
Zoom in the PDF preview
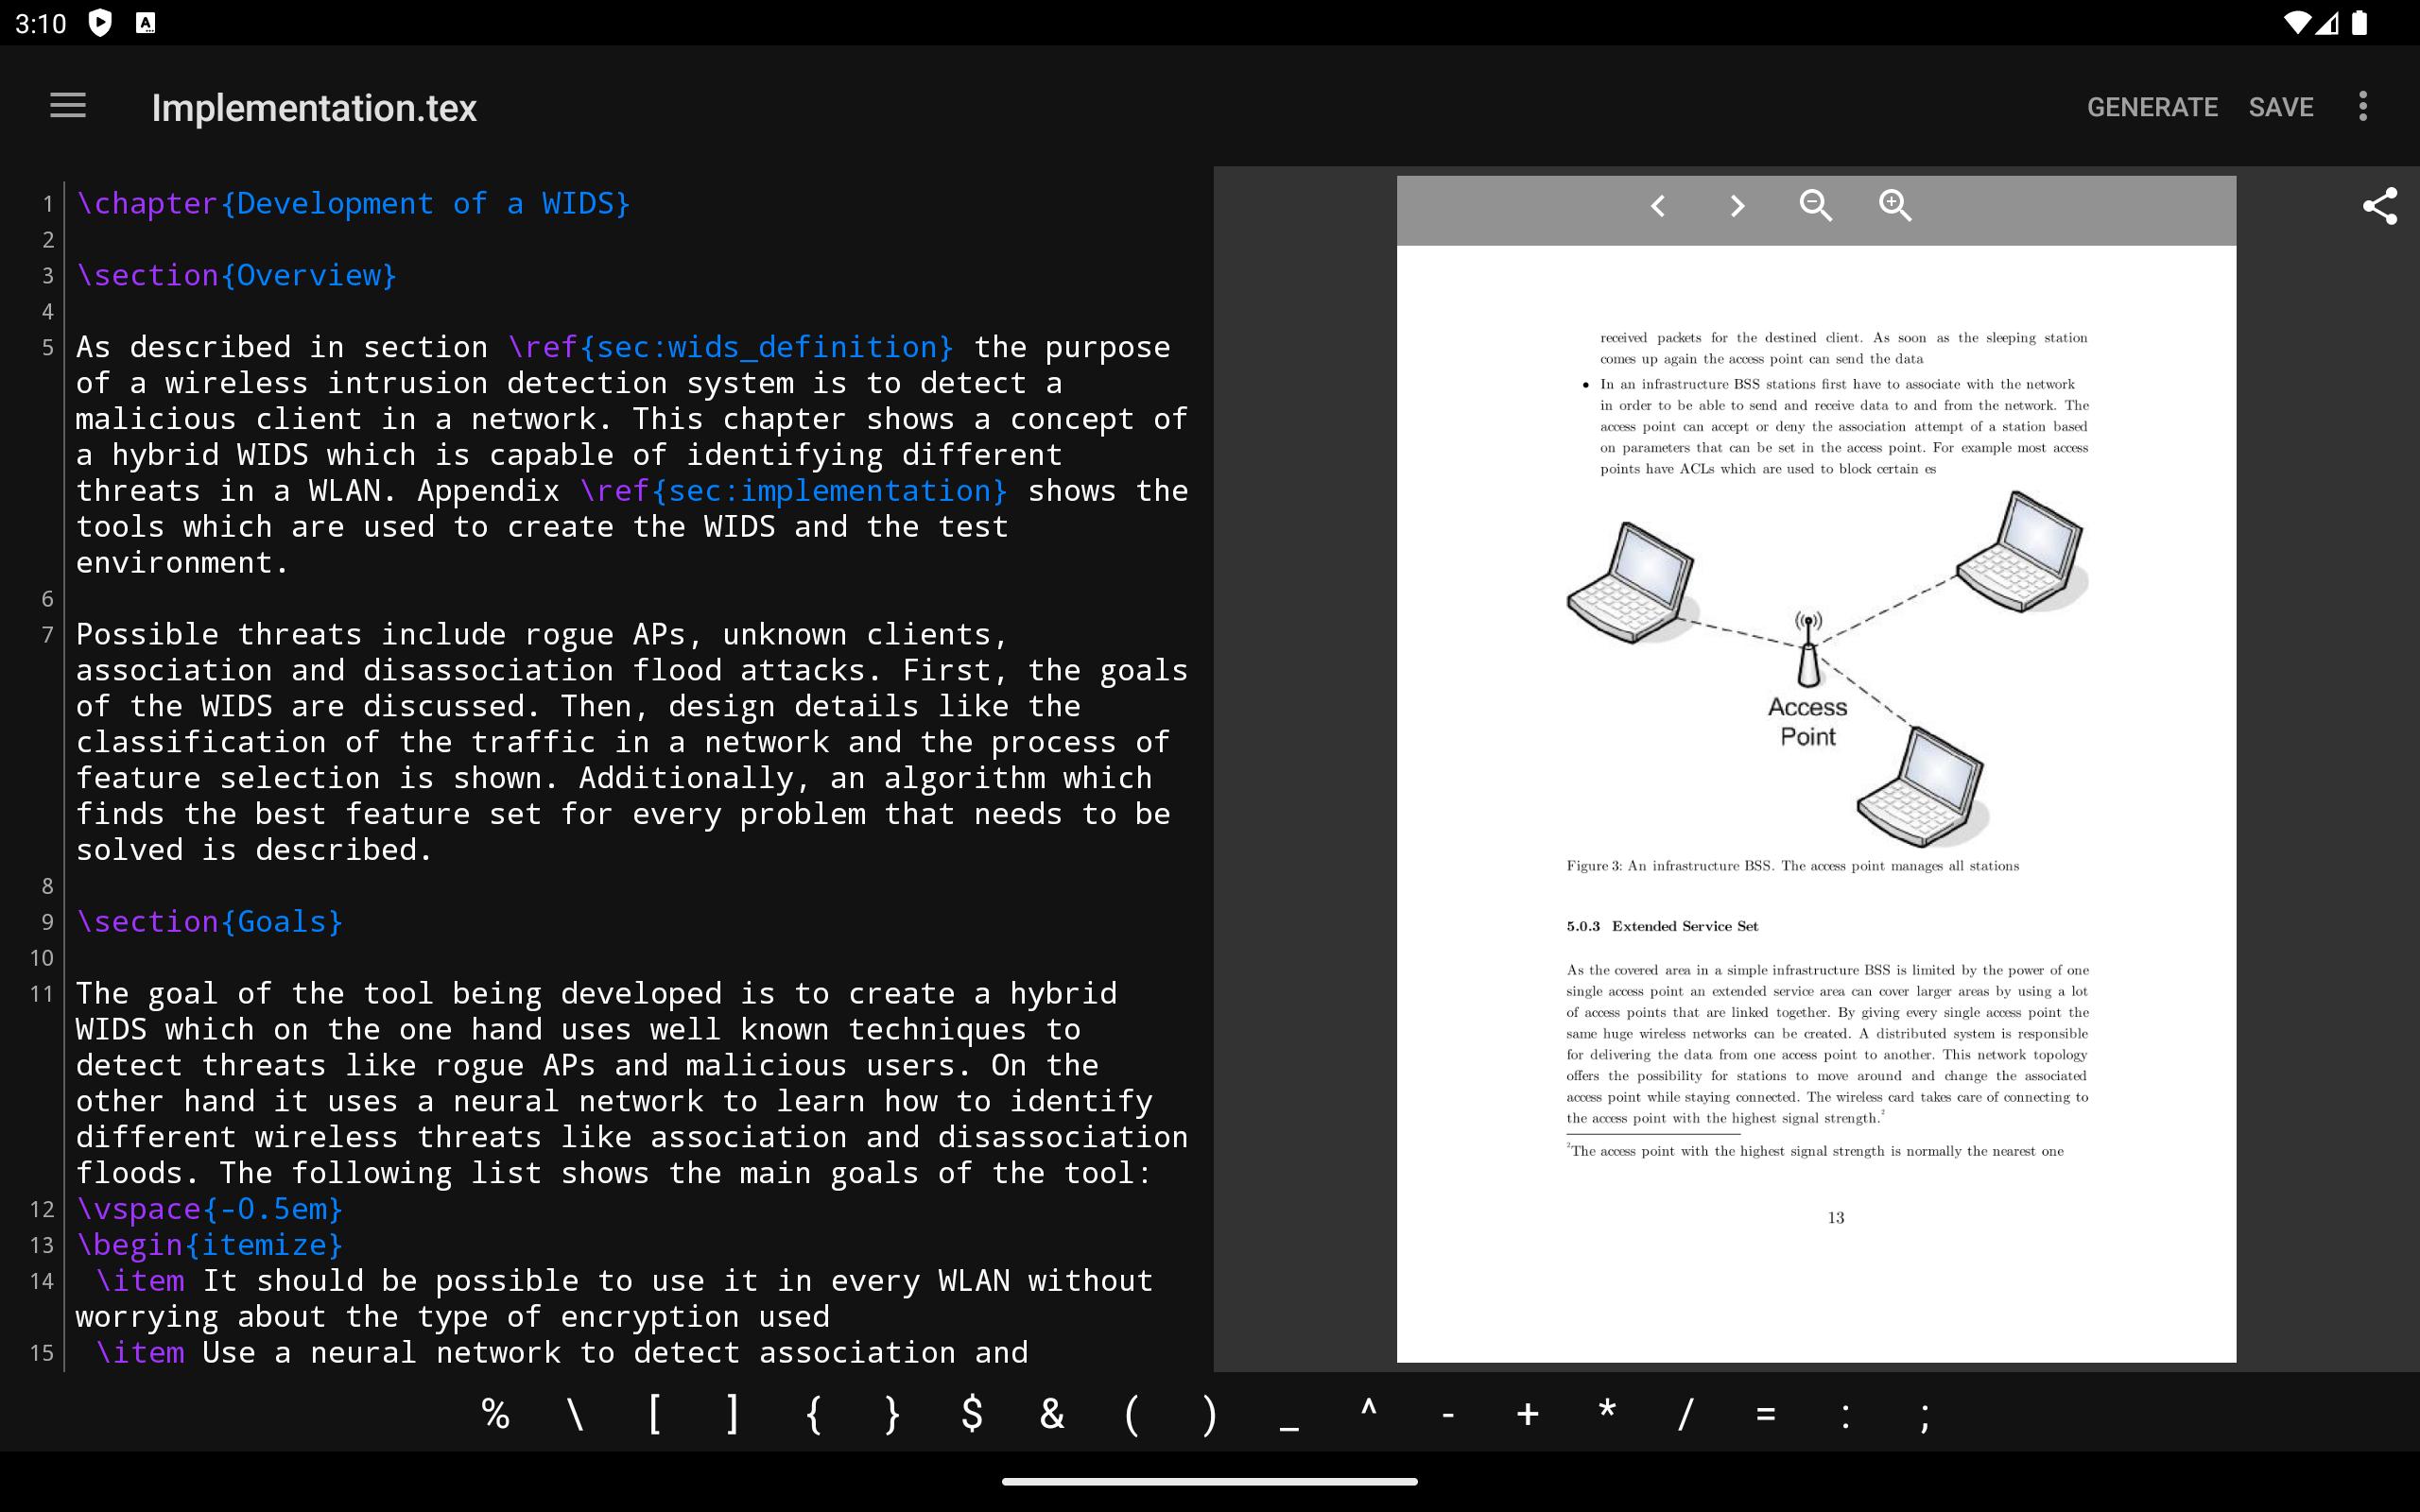(1895, 206)
